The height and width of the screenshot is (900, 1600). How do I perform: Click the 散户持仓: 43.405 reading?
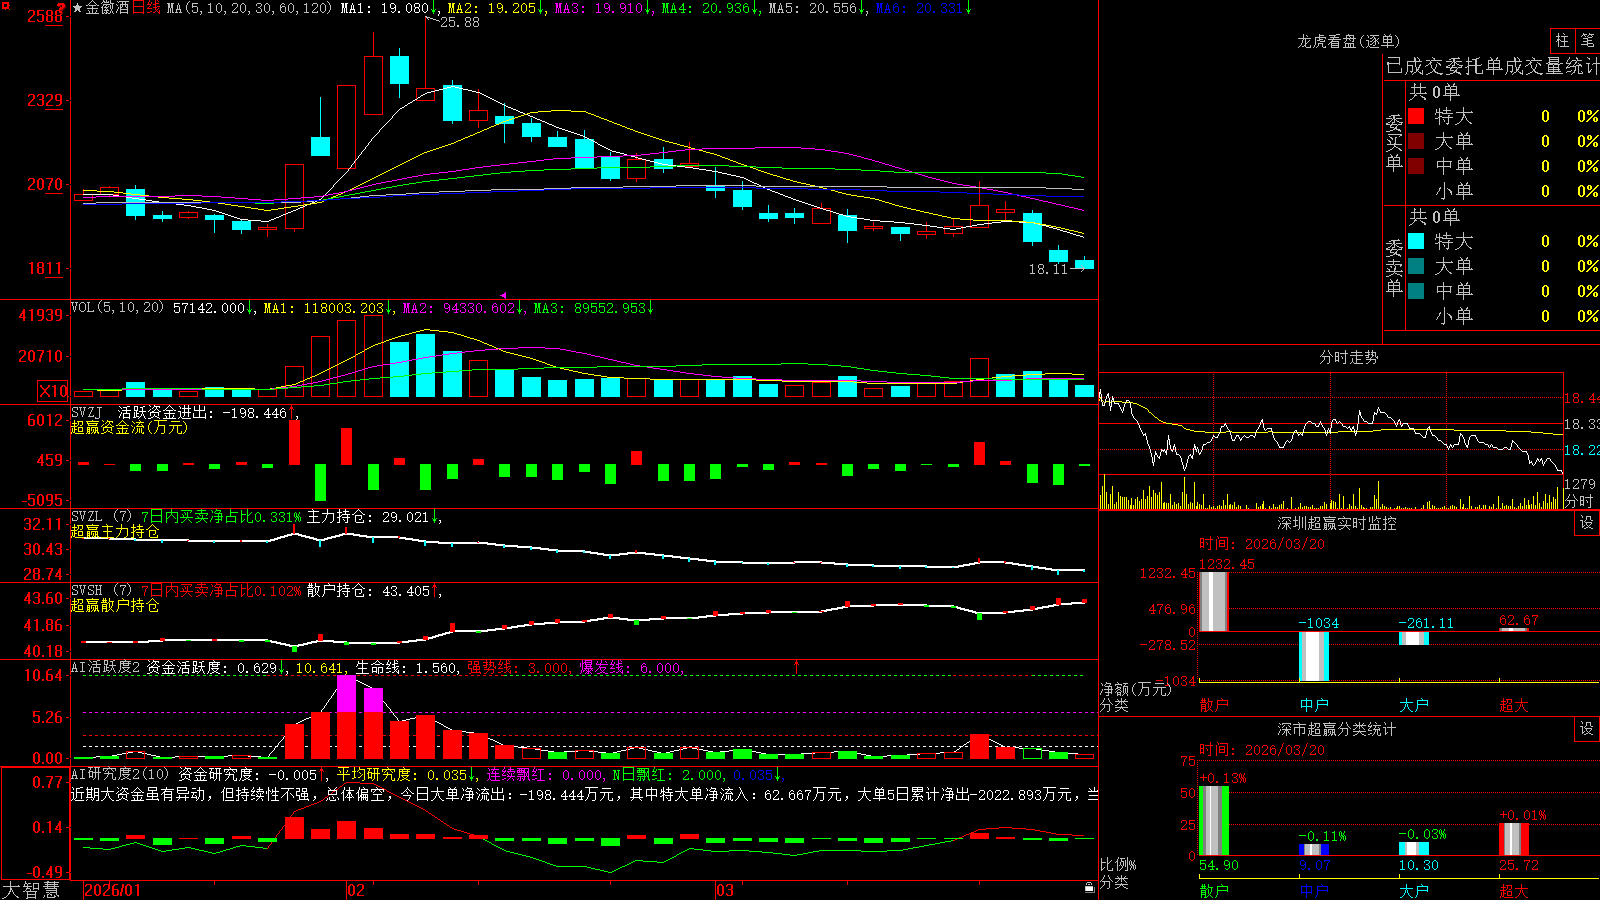pyautogui.click(x=367, y=591)
